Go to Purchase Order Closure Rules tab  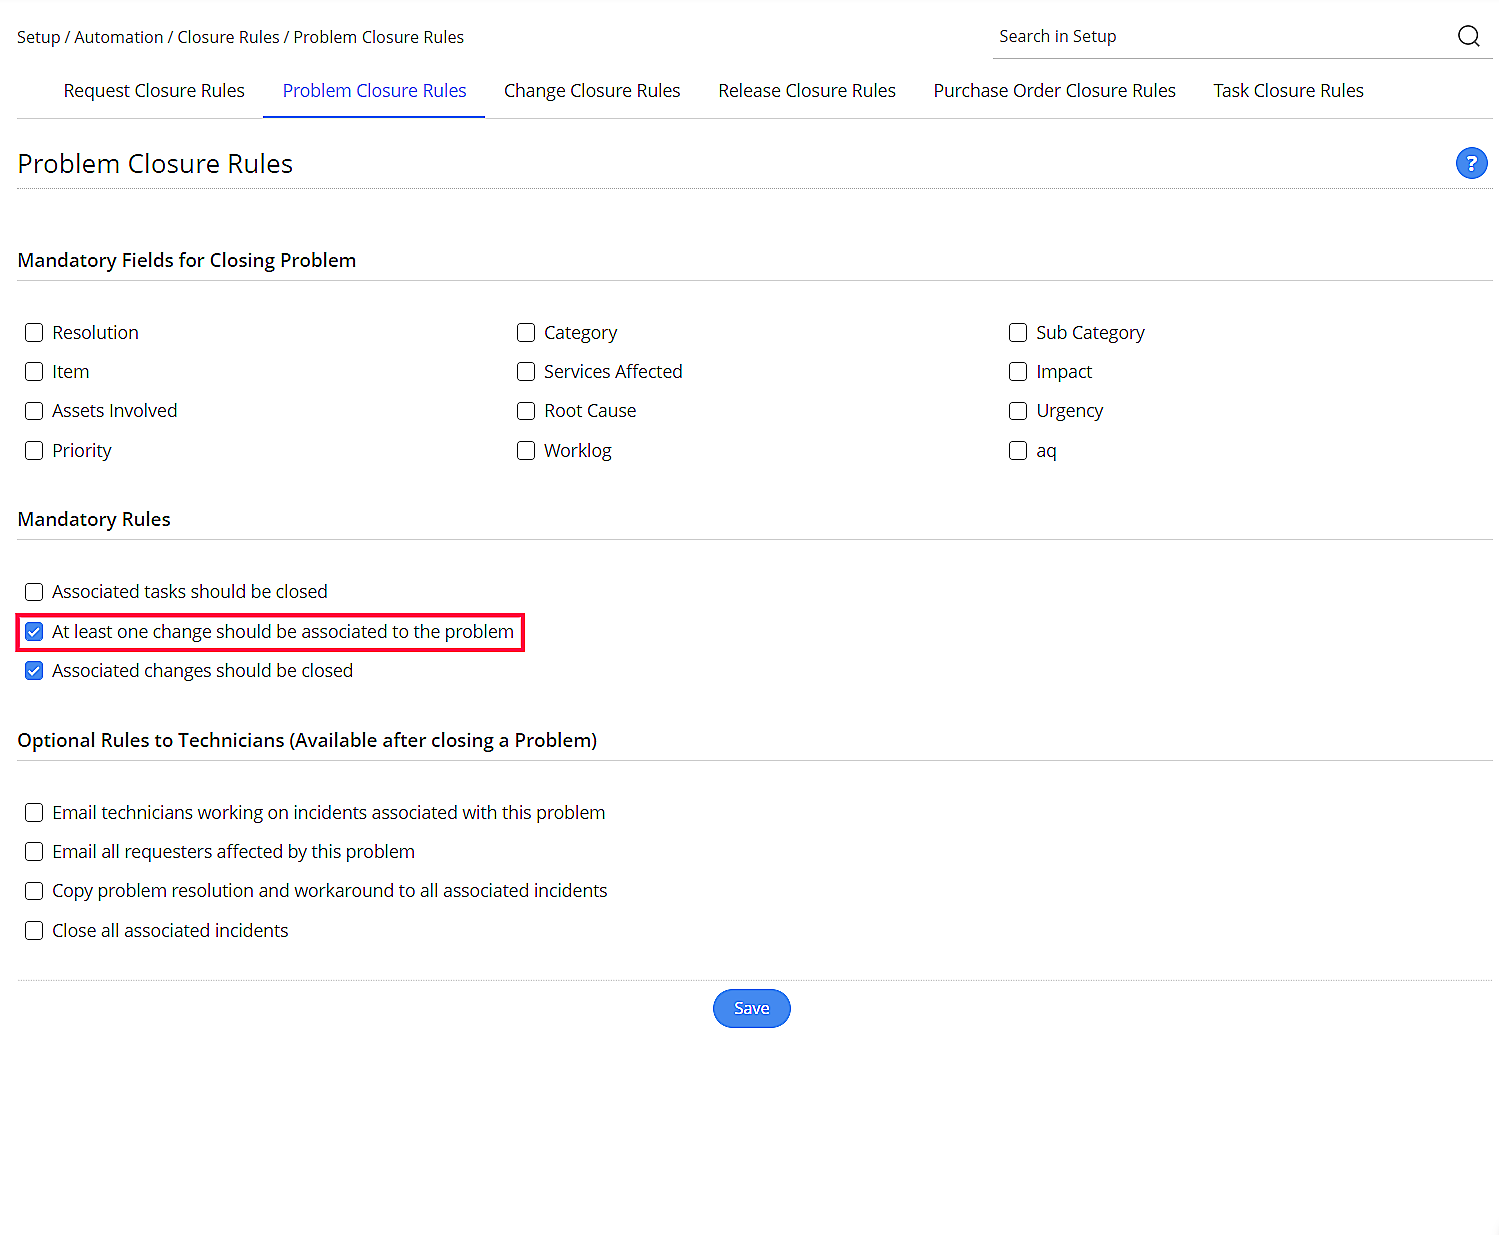coord(1054,91)
